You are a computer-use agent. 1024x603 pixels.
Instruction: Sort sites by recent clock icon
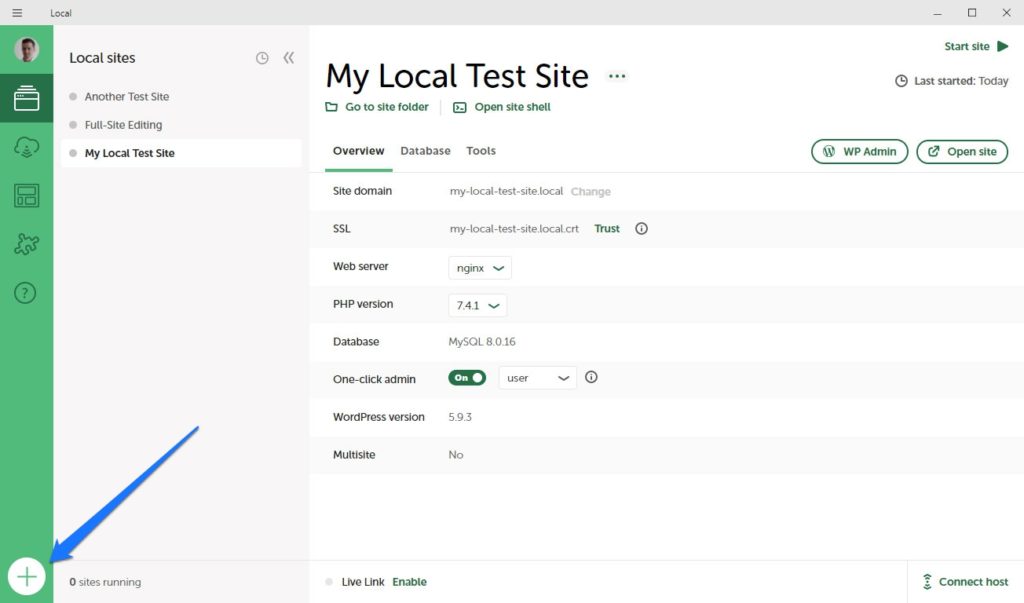(x=262, y=58)
